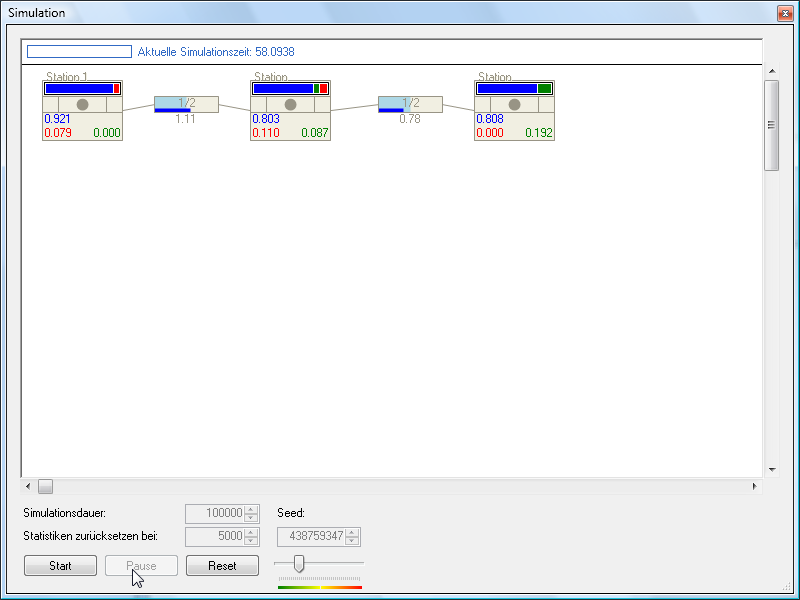Viewport: 800px width, 600px height.
Task: Click the Simulationsdauer input field
Action: [x=214, y=513]
